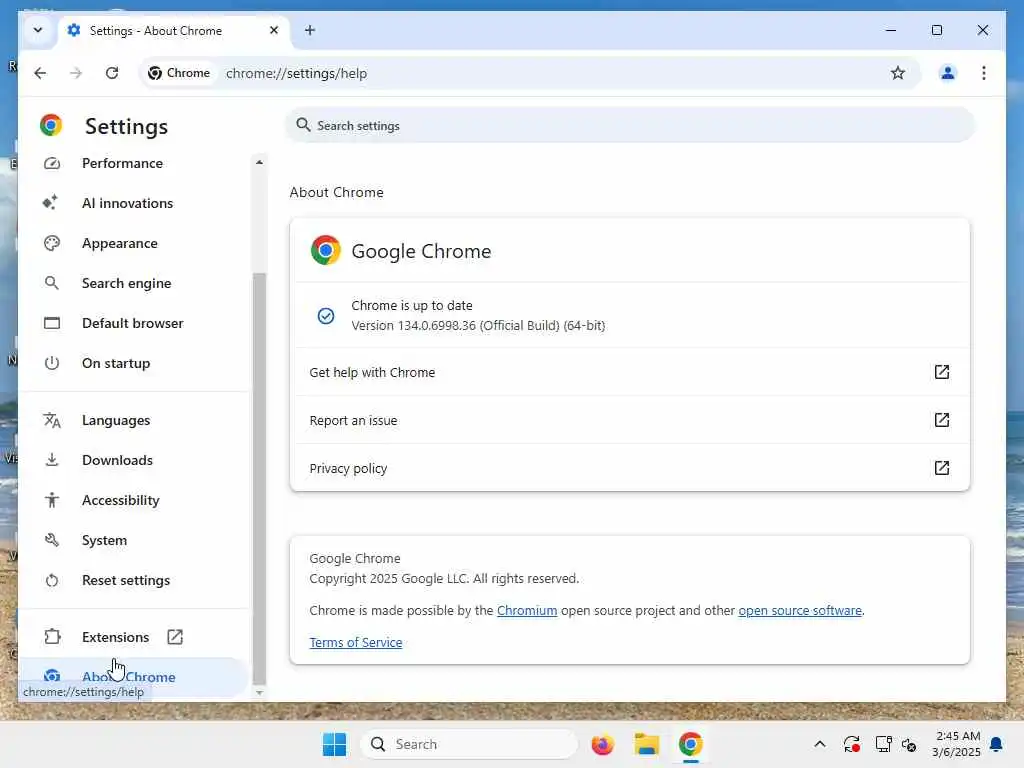Open Terms of Service link
The height and width of the screenshot is (768, 1024).
point(355,643)
